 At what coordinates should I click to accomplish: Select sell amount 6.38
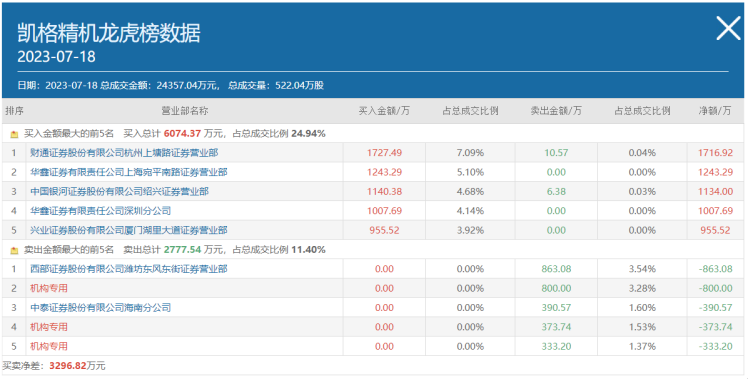click(x=556, y=192)
